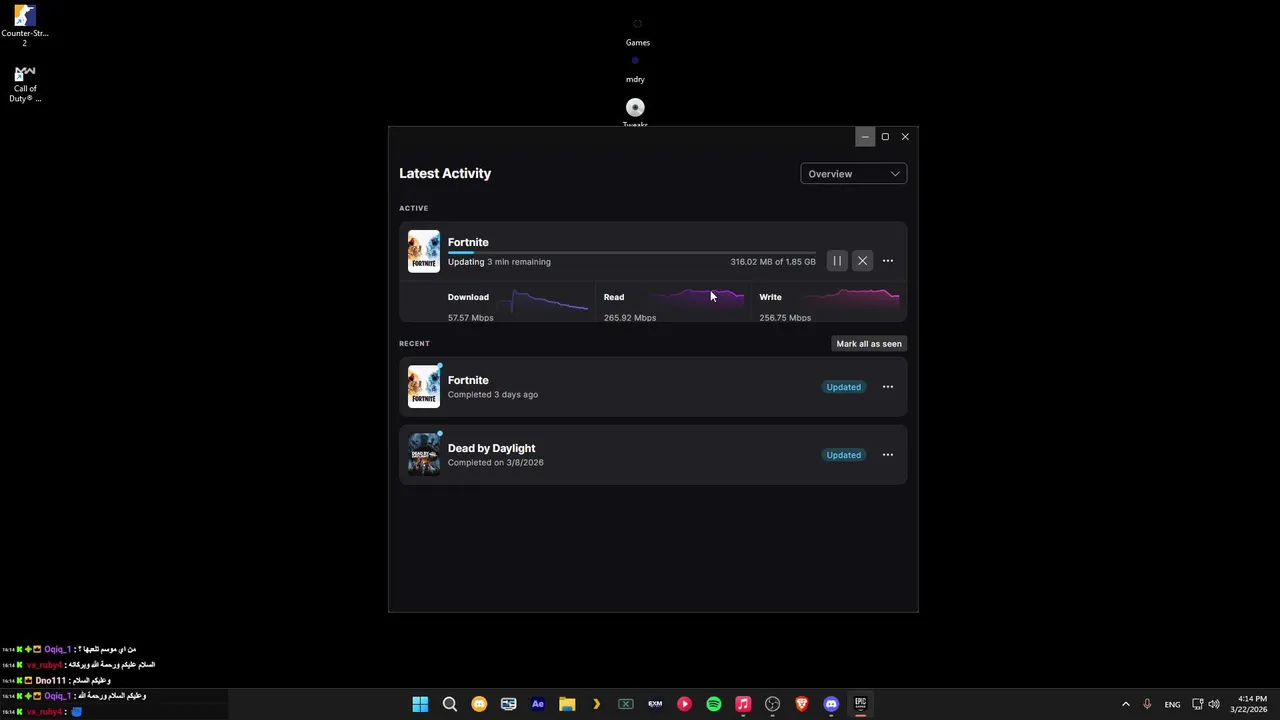Pause the Fortnite update
Screen dimensions: 1280x720
[x=837, y=261]
